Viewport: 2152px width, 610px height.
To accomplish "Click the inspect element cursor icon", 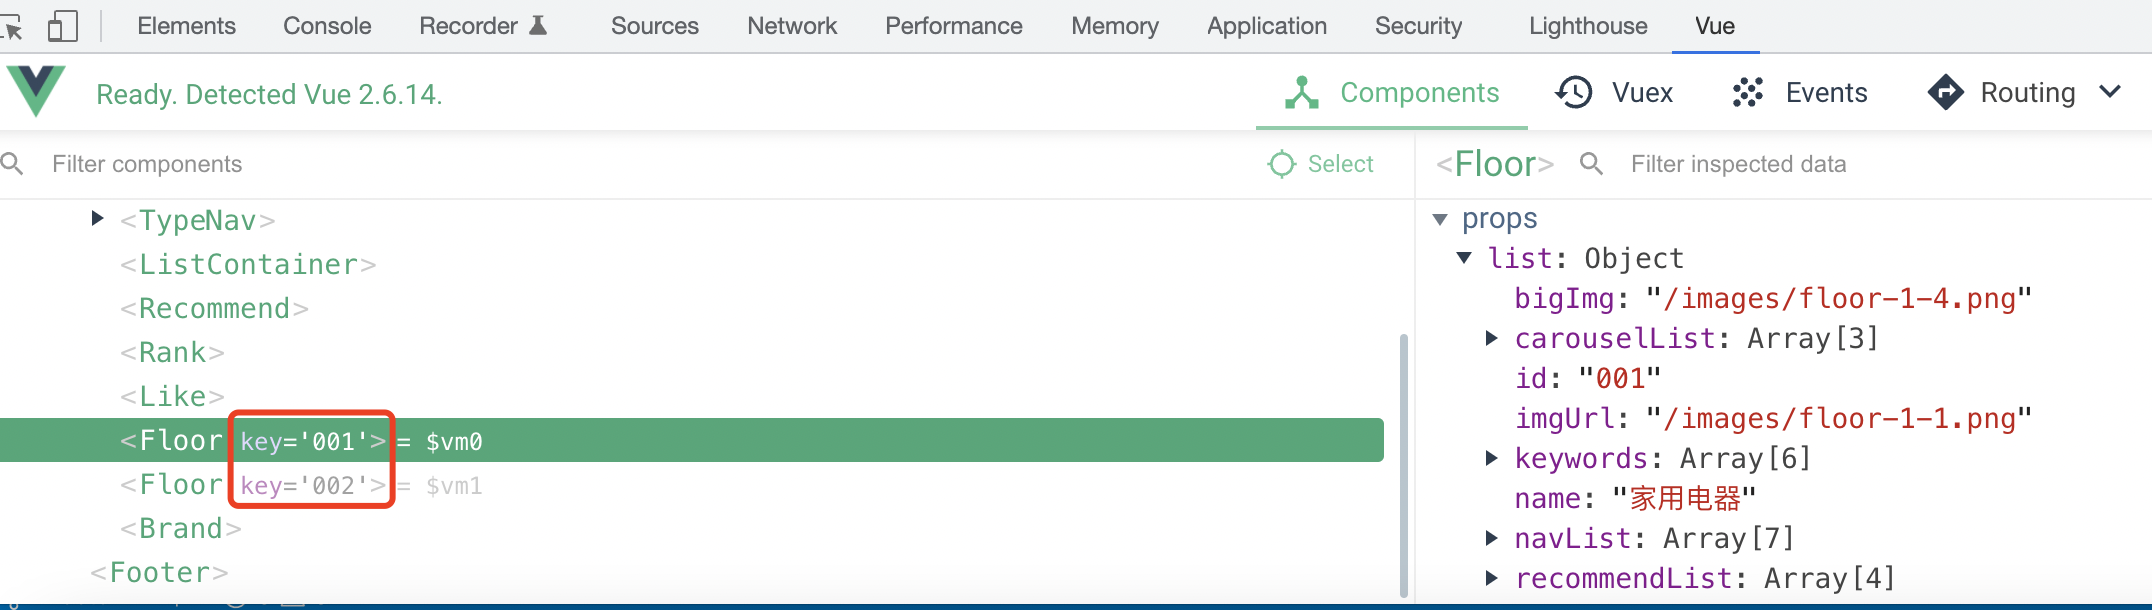I will [12, 27].
